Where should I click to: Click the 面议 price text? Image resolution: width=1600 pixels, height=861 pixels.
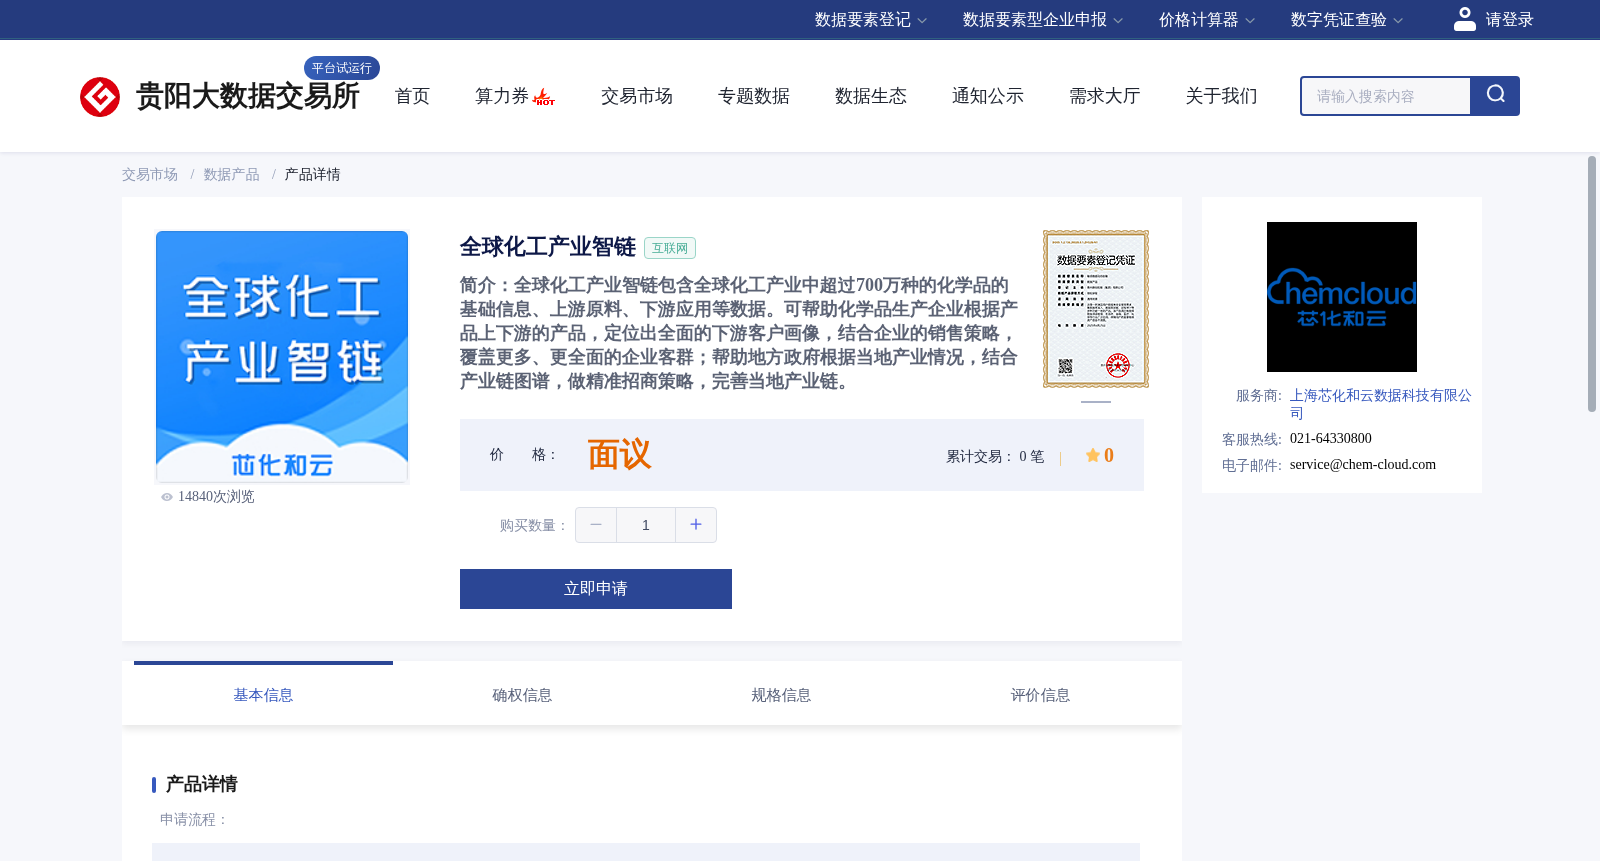(x=619, y=455)
